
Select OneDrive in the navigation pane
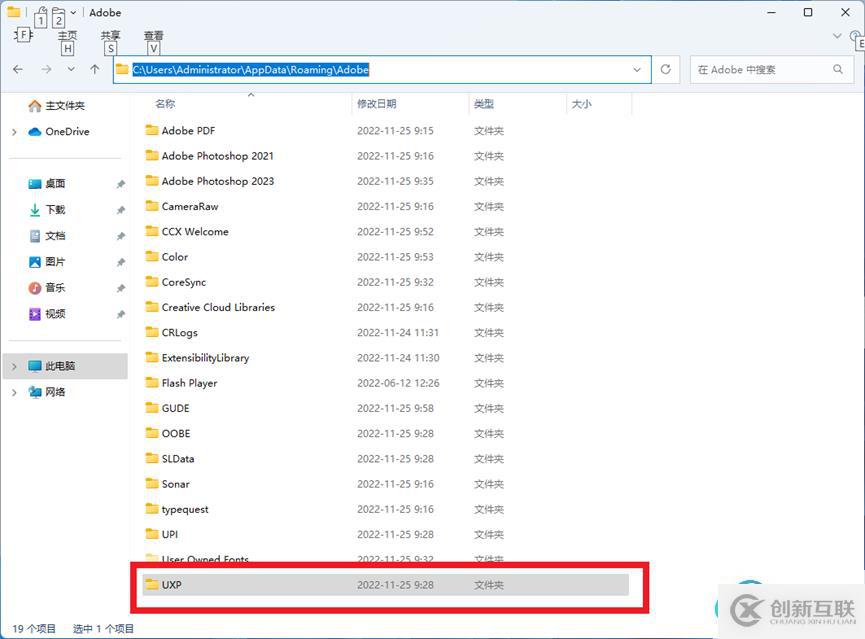(x=67, y=131)
